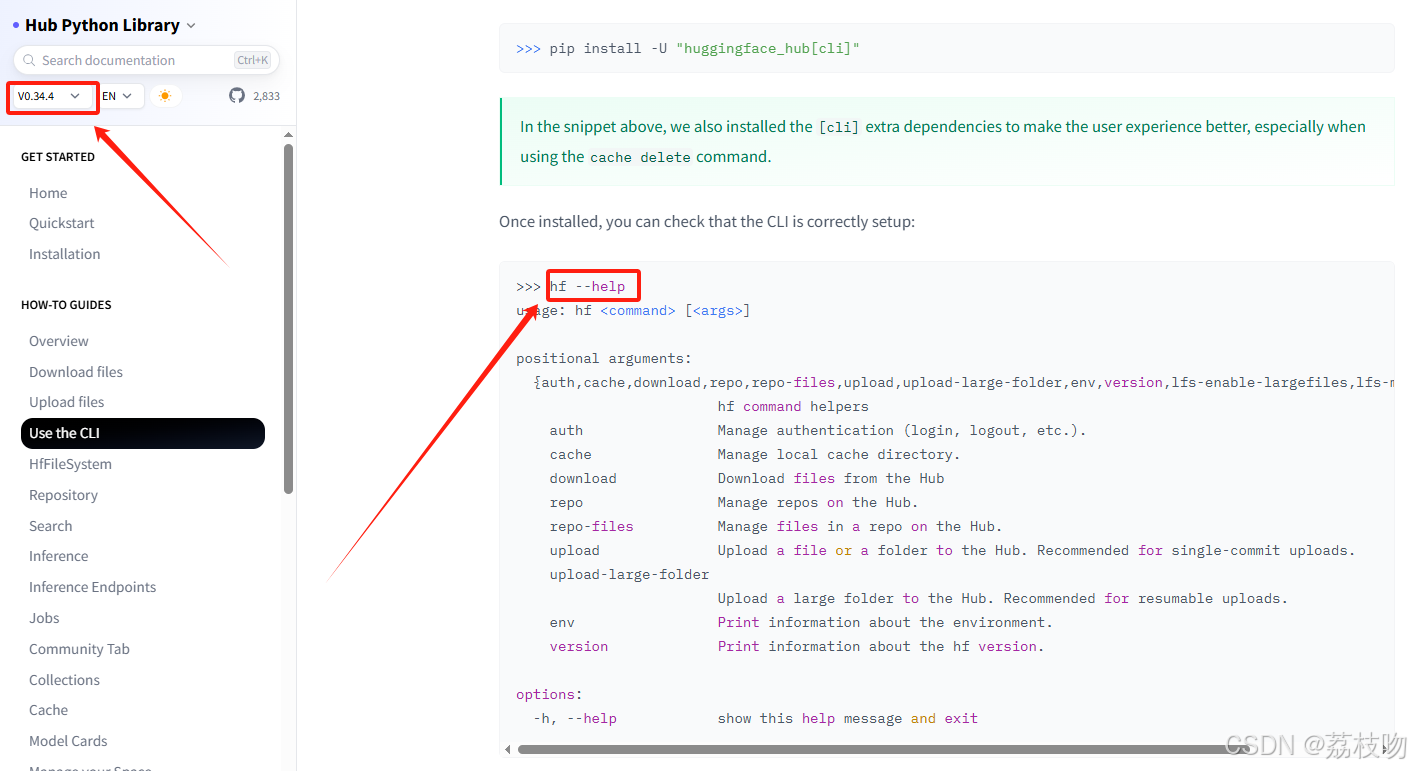Click the "-h, --help" option text
1412x771 pixels.
575,718
